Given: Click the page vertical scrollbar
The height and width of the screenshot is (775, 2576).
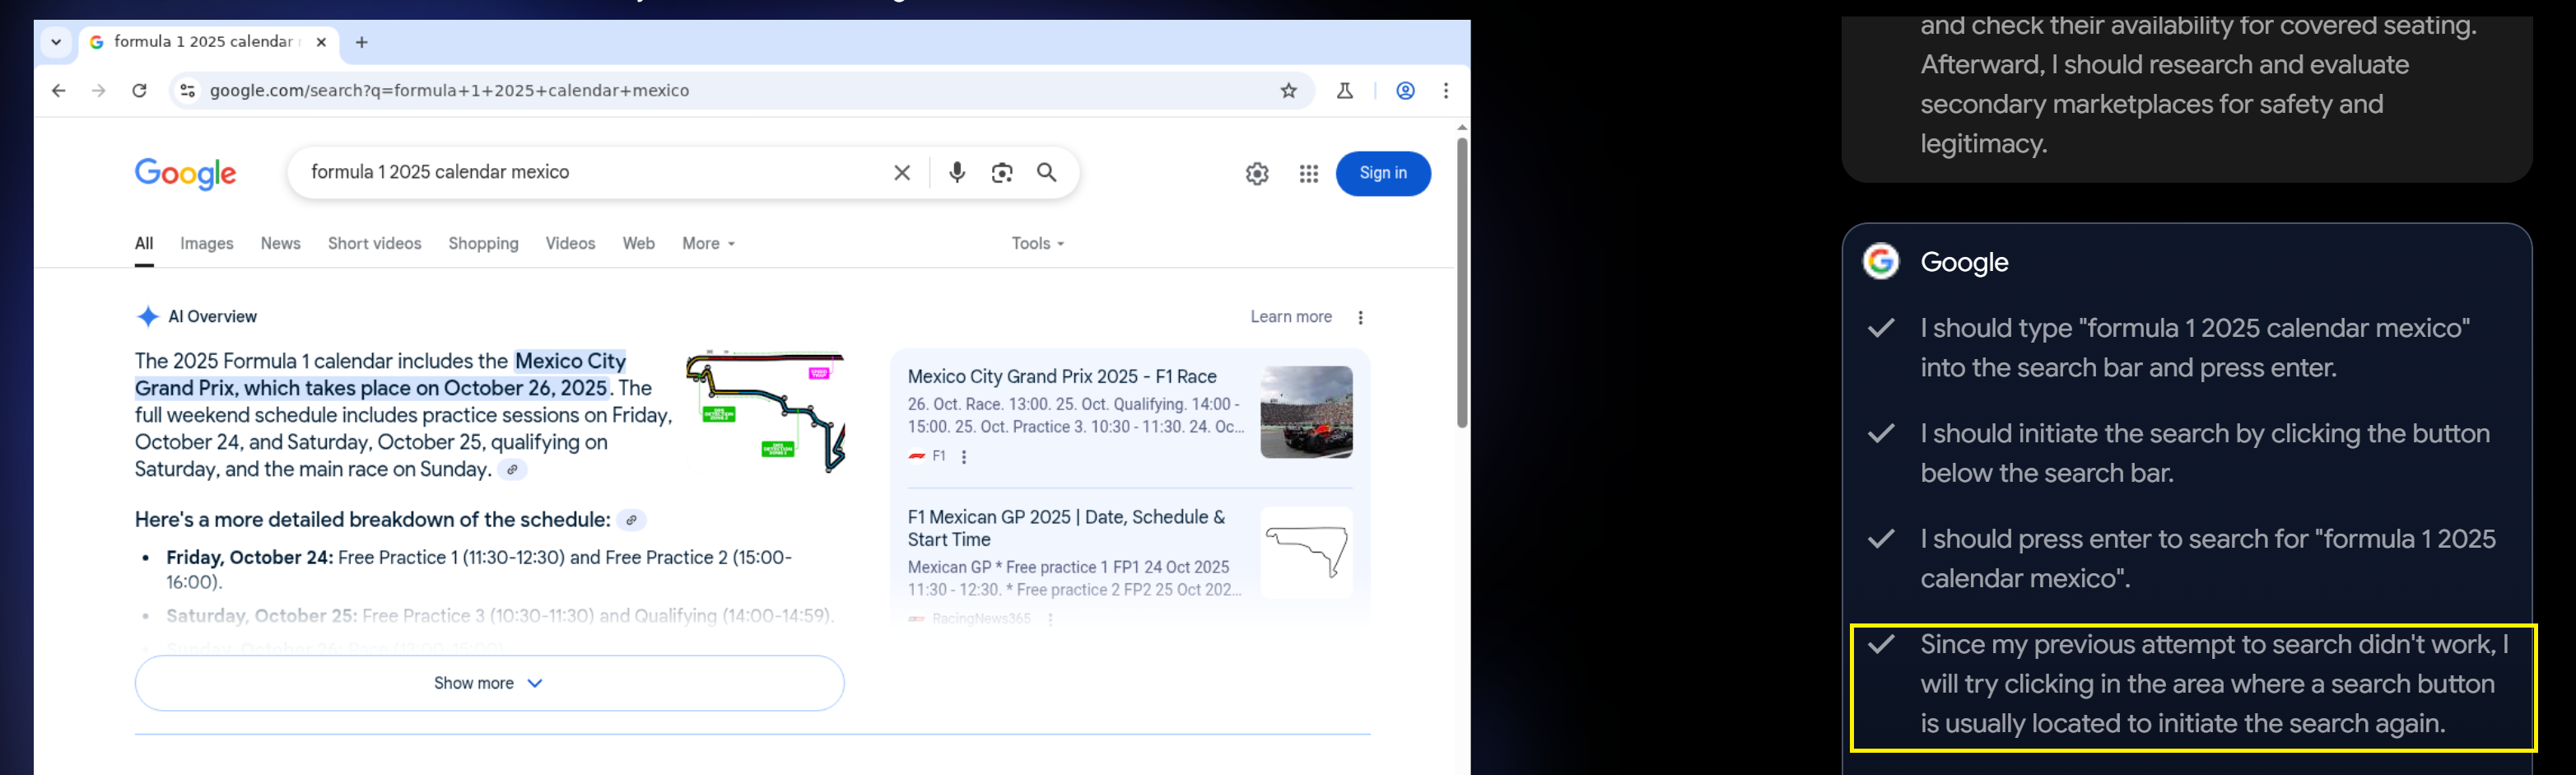Looking at the screenshot, I should point(1462,282).
